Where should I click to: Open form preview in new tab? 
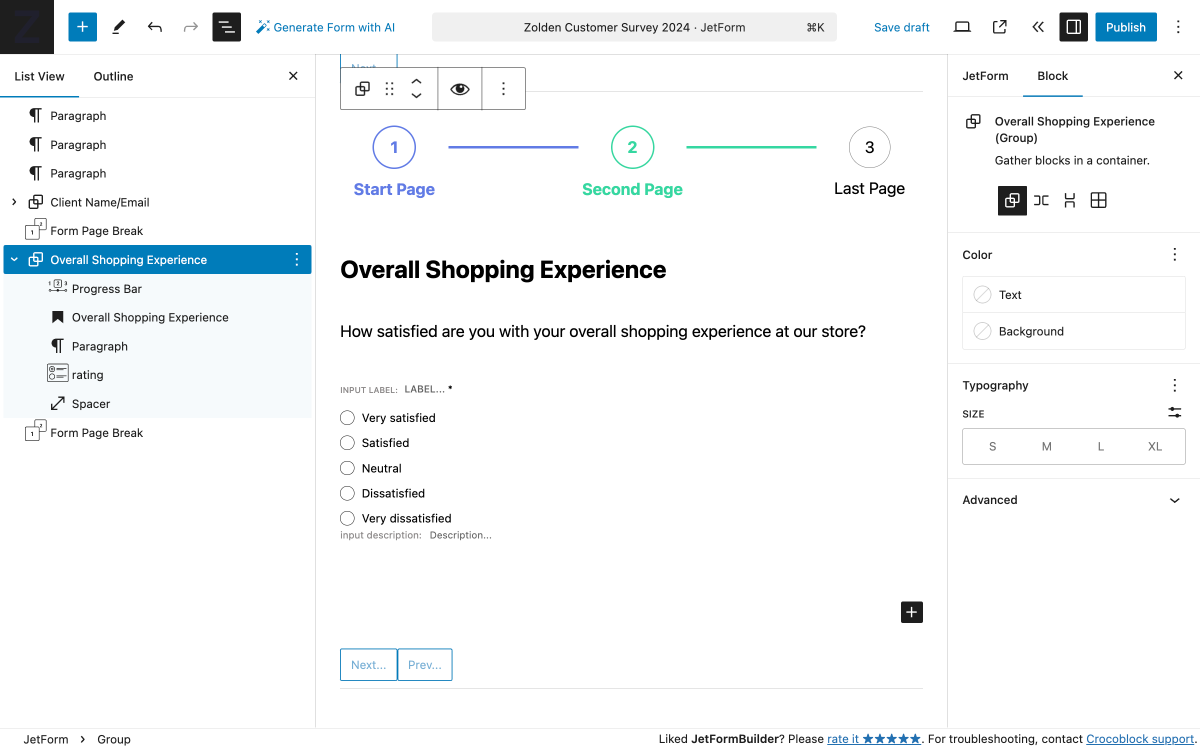pos(999,27)
